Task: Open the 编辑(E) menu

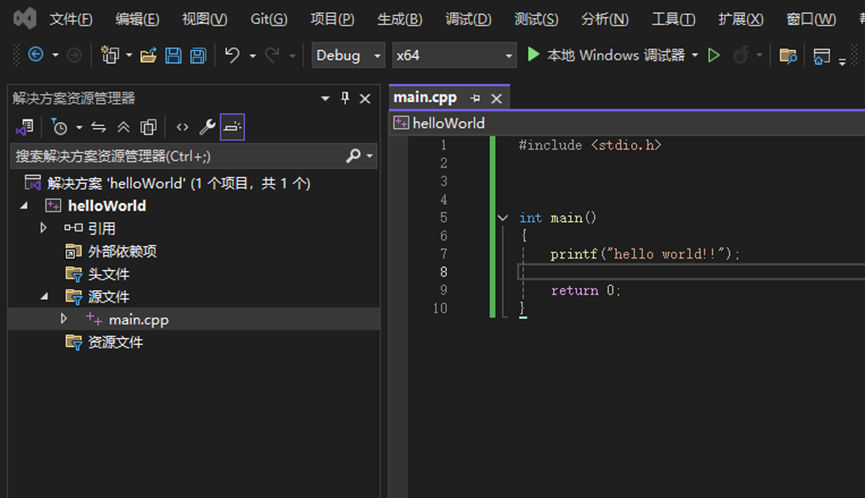Action: click(137, 19)
